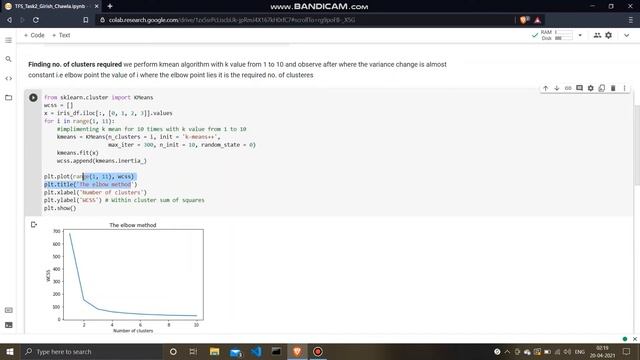Open the terminal panel at sidebar bottom

[x=8, y=325]
